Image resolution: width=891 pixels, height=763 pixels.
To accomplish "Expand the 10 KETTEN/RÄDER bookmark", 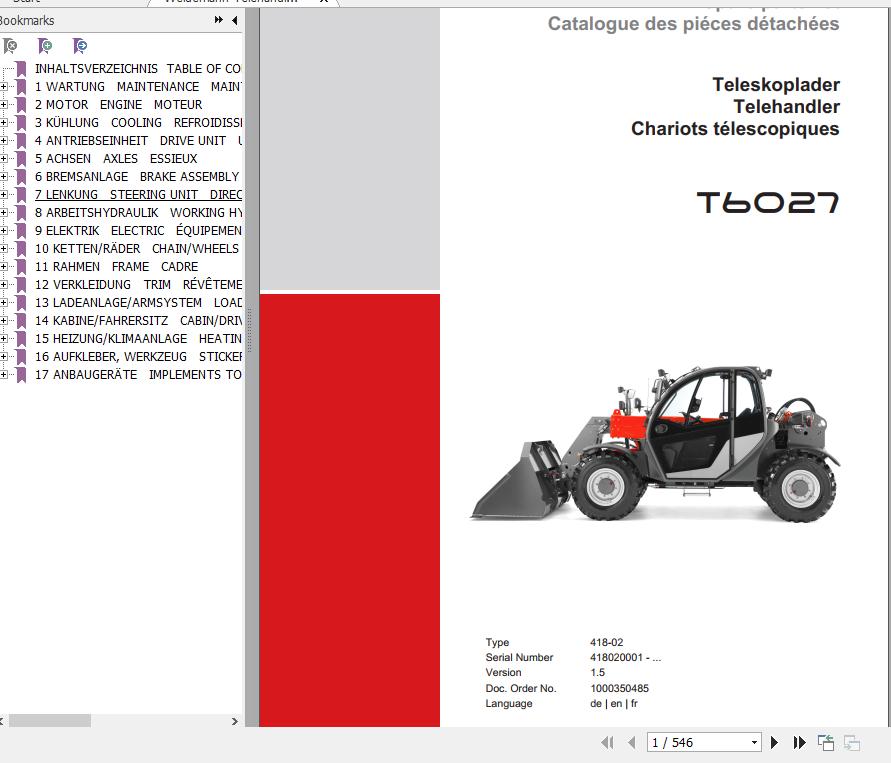I will click(x=3, y=248).
